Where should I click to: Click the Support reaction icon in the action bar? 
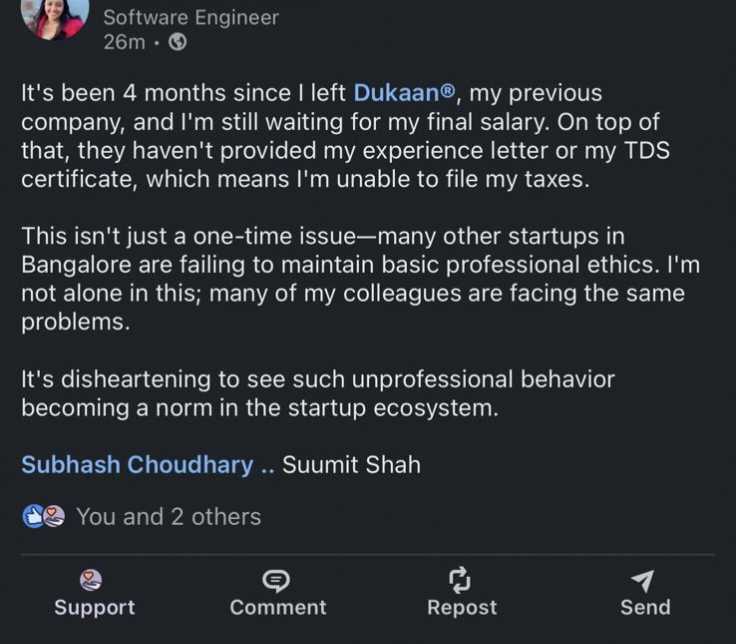tap(93, 580)
